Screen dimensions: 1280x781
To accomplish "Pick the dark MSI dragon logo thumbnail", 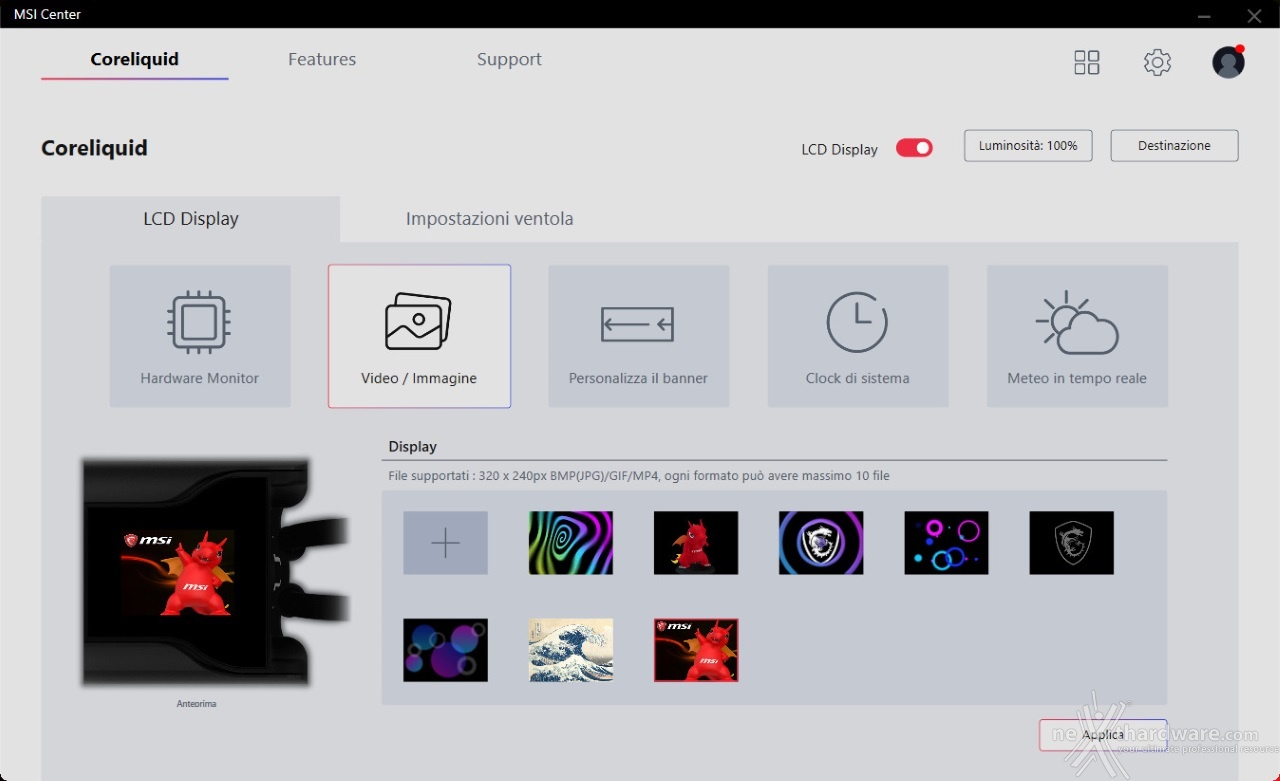I will tap(1071, 543).
